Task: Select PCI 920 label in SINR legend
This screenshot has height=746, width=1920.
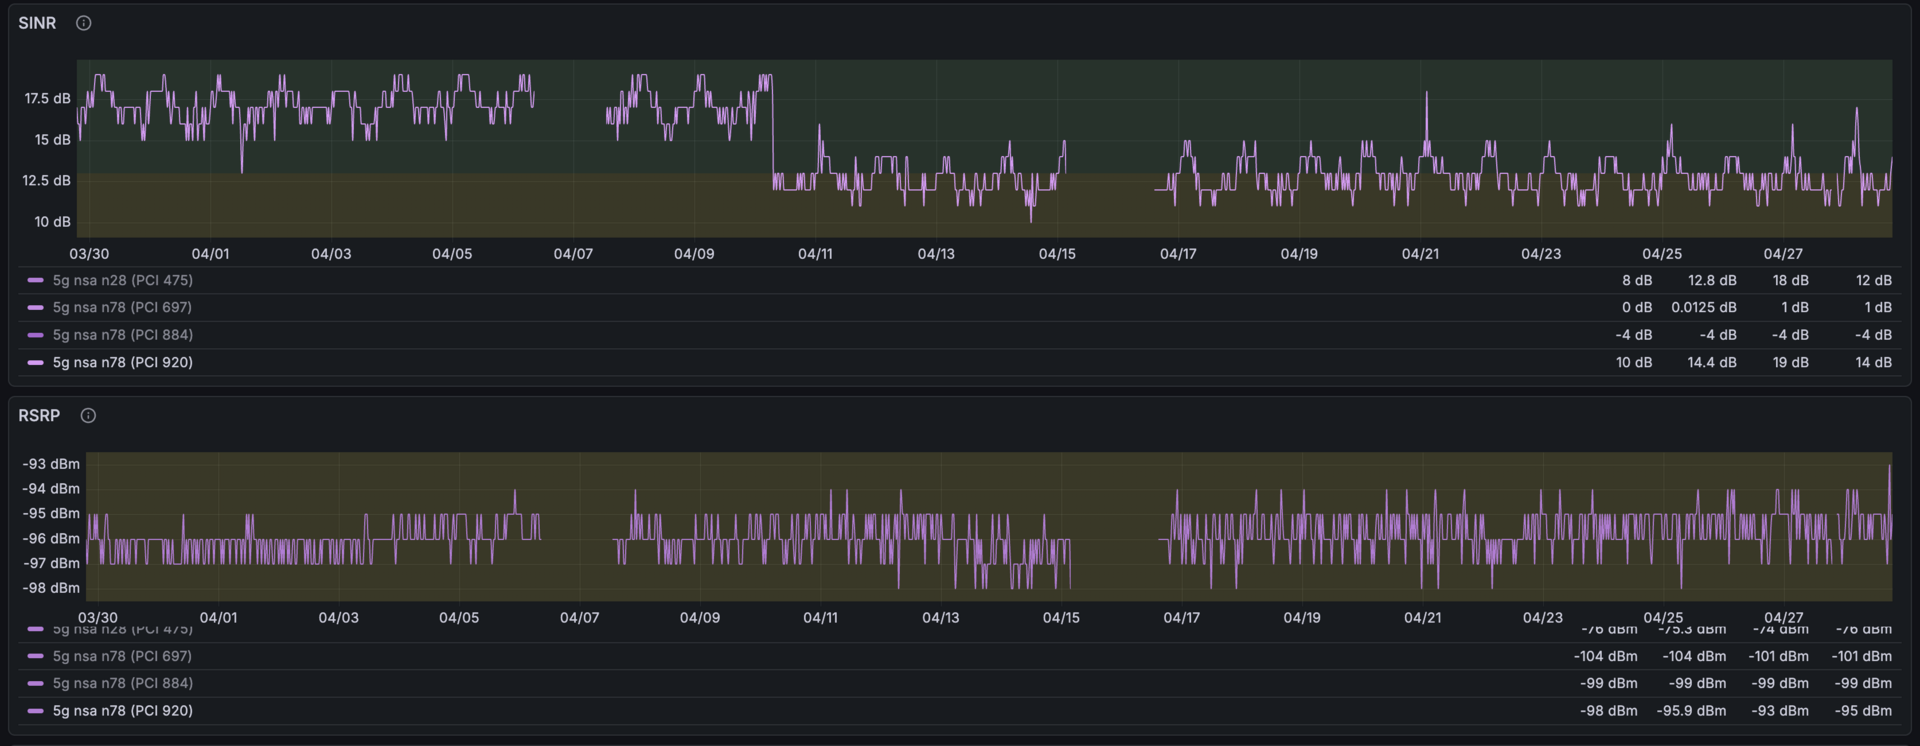Action: pos(122,362)
